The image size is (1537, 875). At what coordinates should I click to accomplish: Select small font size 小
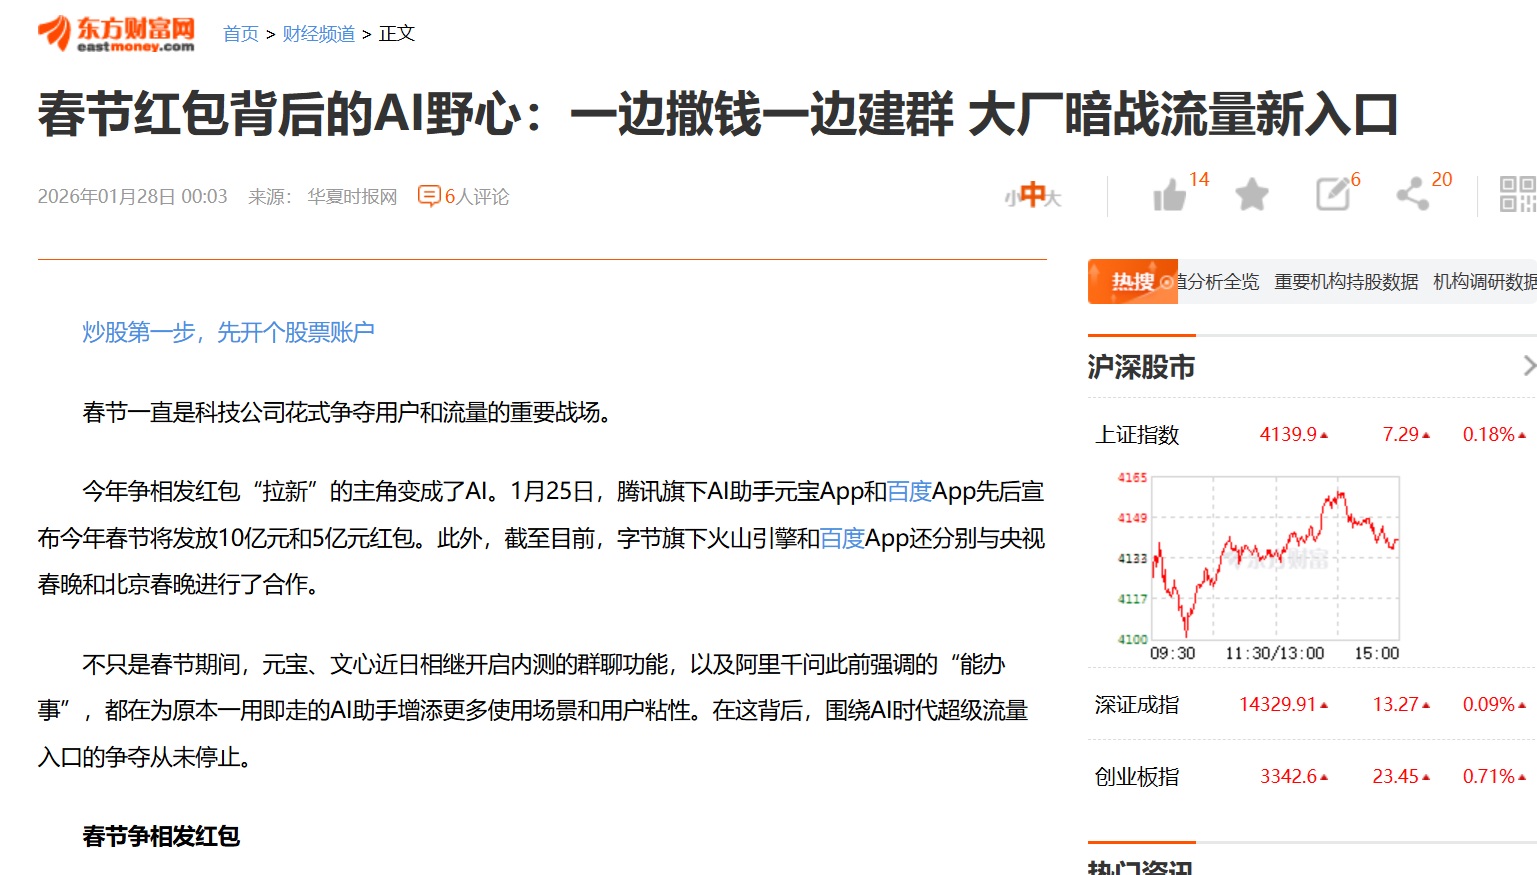pos(1011,198)
